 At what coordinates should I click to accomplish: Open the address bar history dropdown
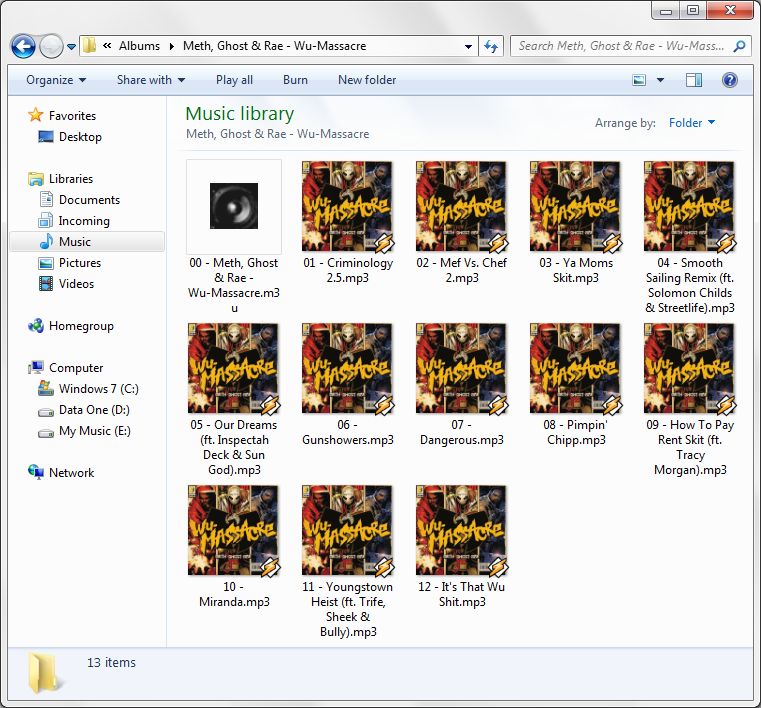pos(468,47)
